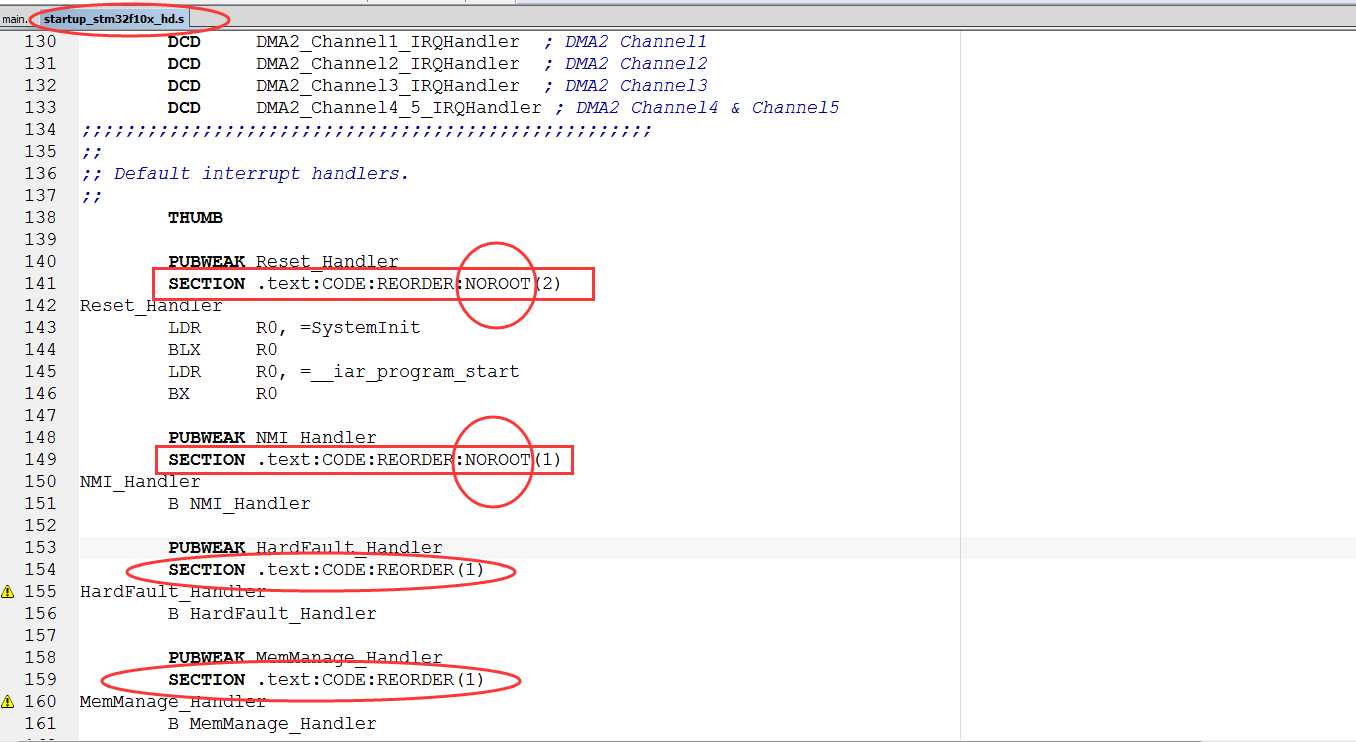Screen dimensions: 1356x742
Task: Click line number 147 in the gutter
Action: click(x=40, y=416)
